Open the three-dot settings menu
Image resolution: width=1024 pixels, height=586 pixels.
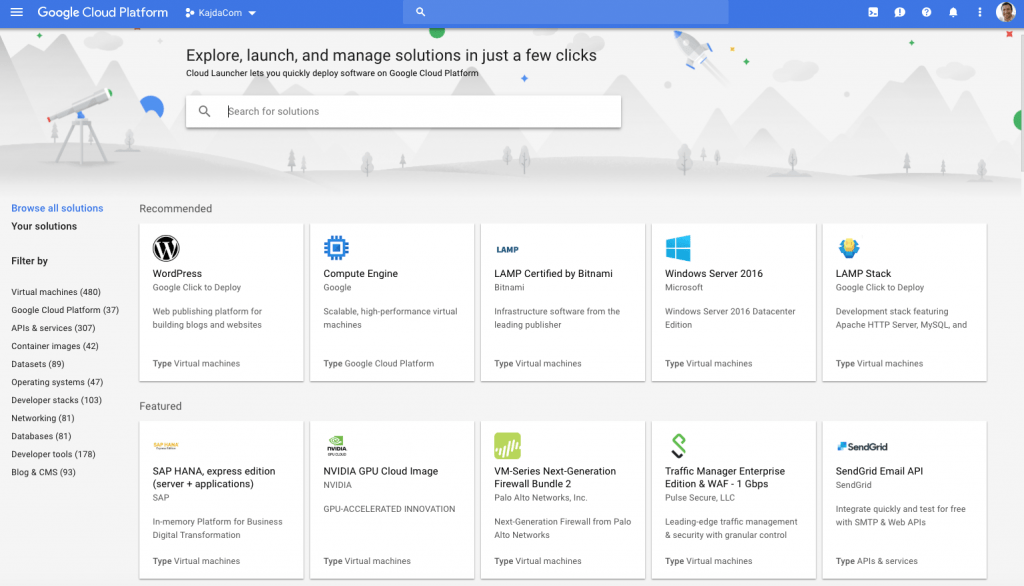point(980,12)
